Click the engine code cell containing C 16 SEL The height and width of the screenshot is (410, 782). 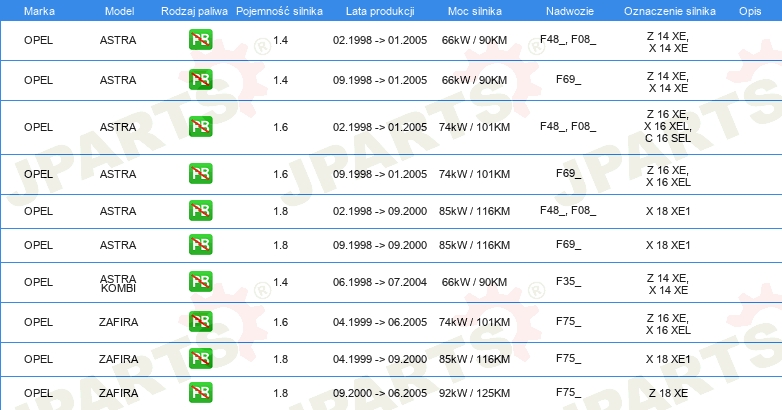pos(668,126)
